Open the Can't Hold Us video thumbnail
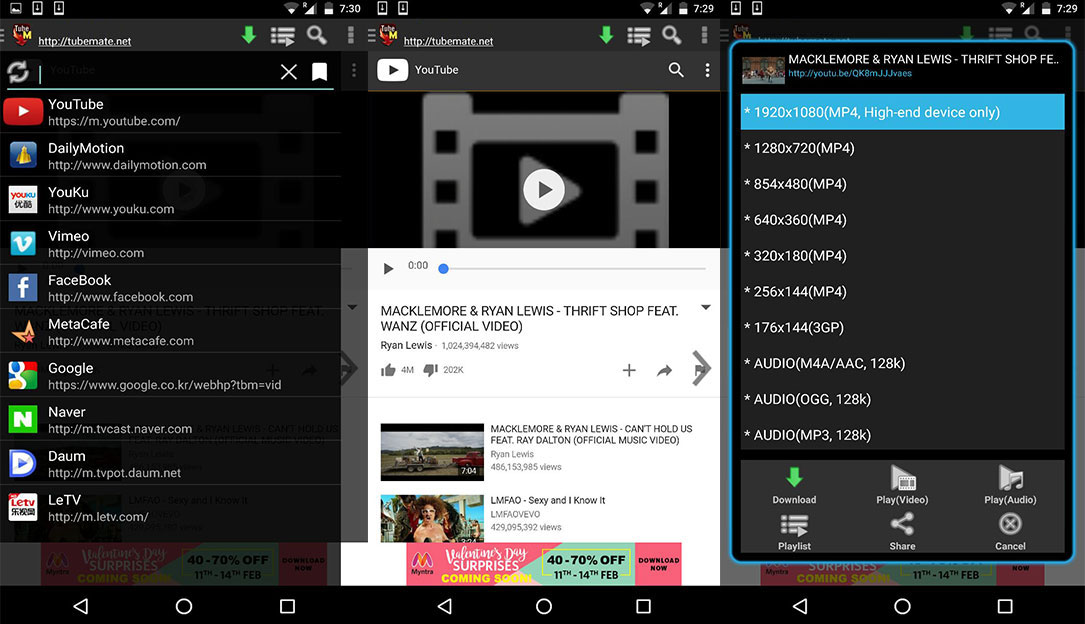Image resolution: width=1085 pixels, height=624 pixels. [x=432, y=452]
